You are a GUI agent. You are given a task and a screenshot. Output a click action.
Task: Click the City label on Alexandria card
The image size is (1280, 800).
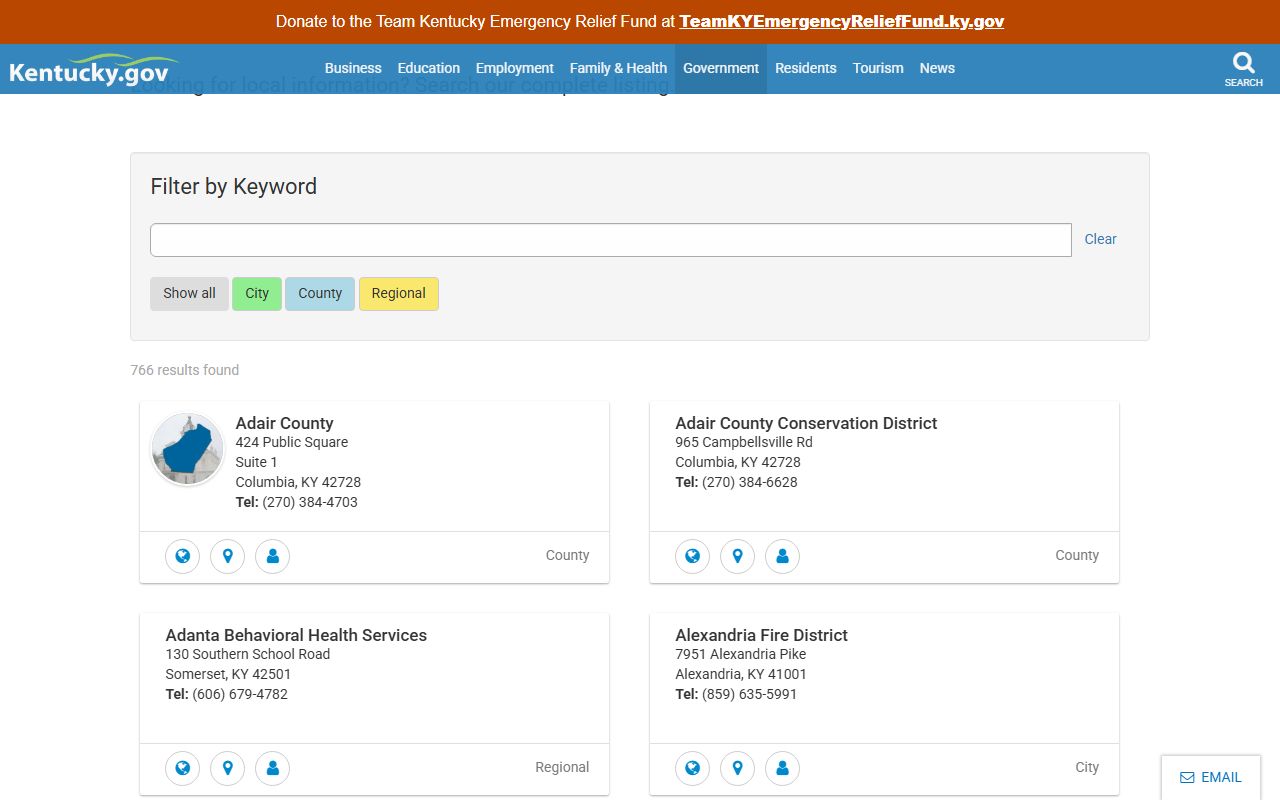(x=1087, y=767)
